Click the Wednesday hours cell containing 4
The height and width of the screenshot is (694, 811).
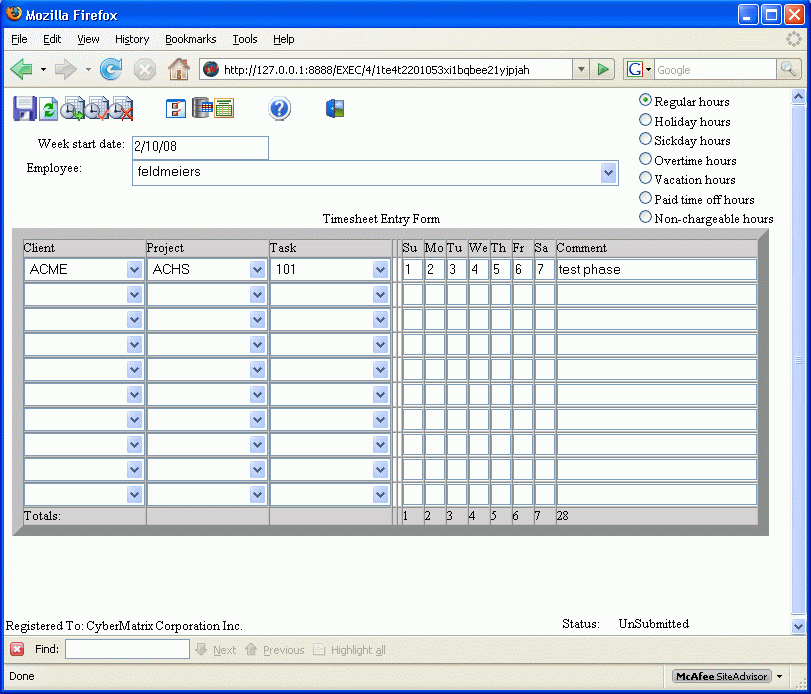coord(479,270)
